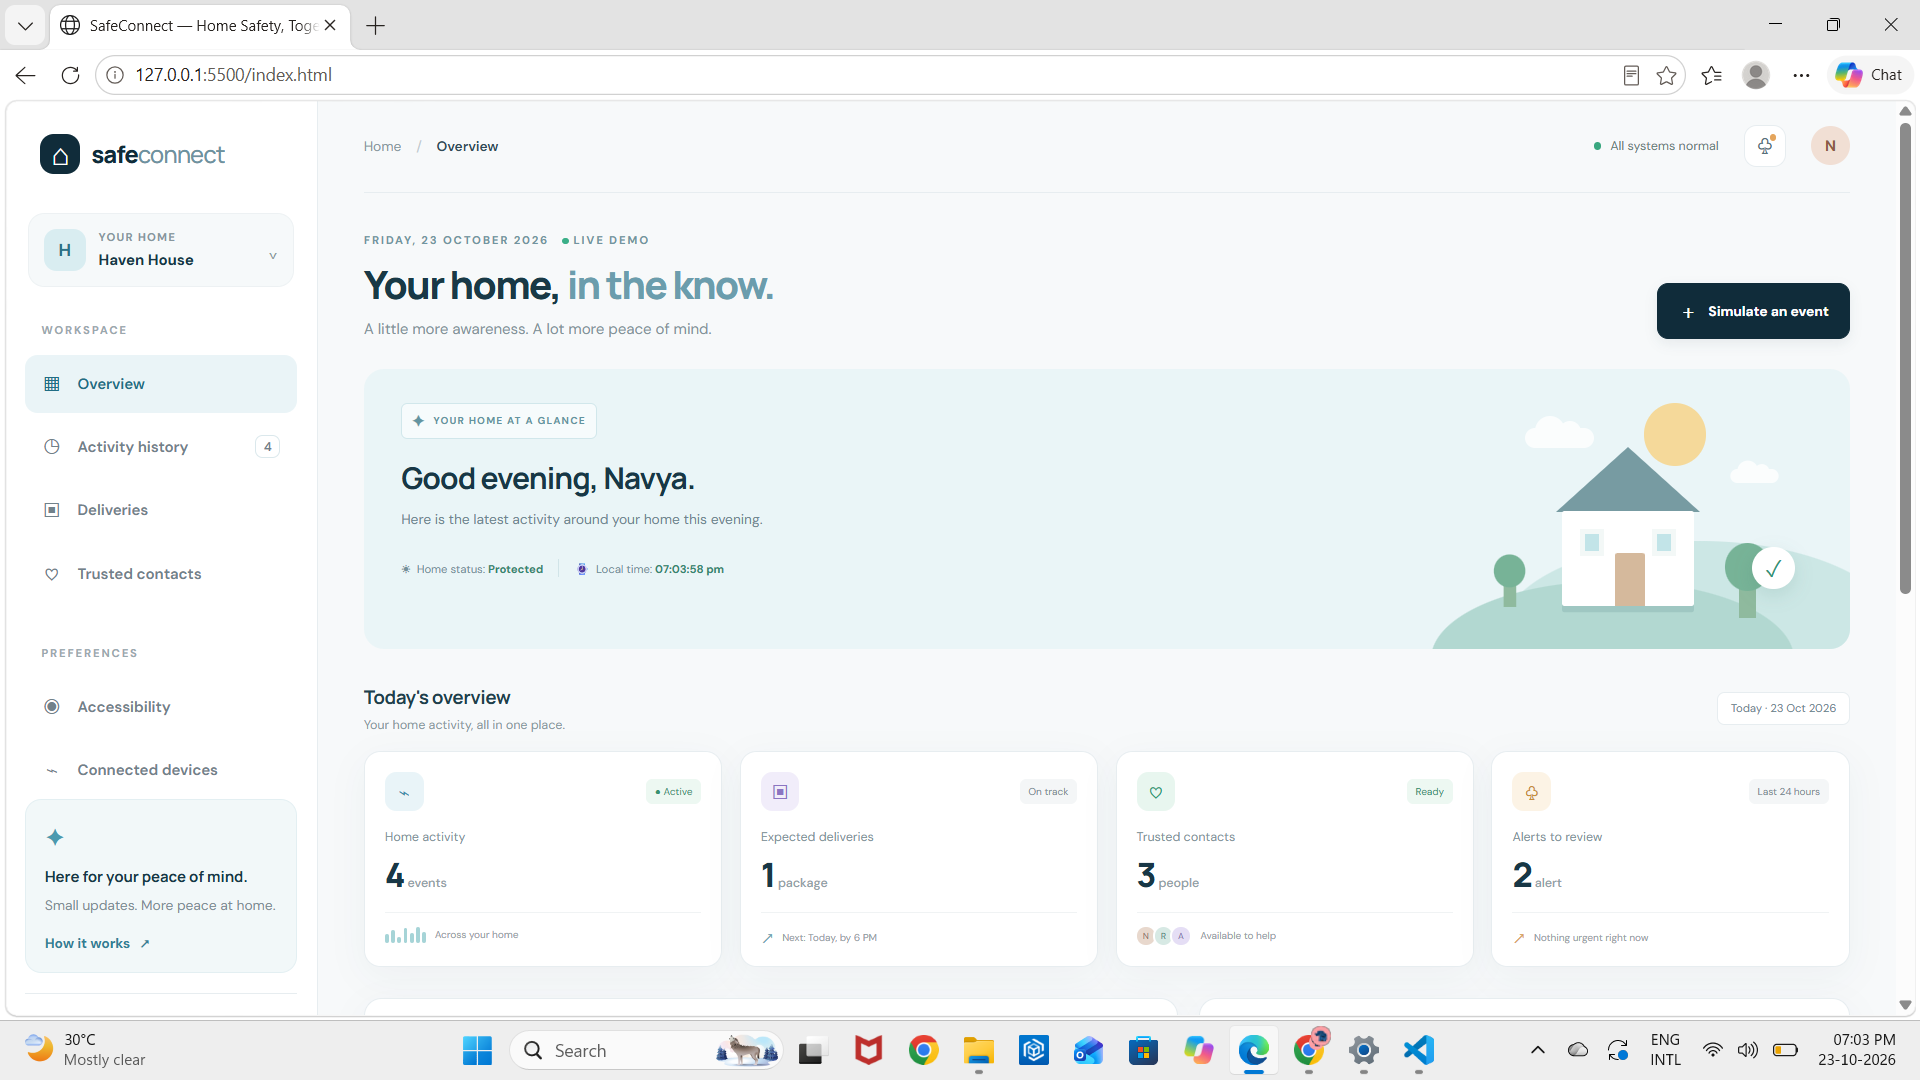Open Activity history in the sidebar
Viewport: 1920px width, 1080px height.
[x=161, y=447]
